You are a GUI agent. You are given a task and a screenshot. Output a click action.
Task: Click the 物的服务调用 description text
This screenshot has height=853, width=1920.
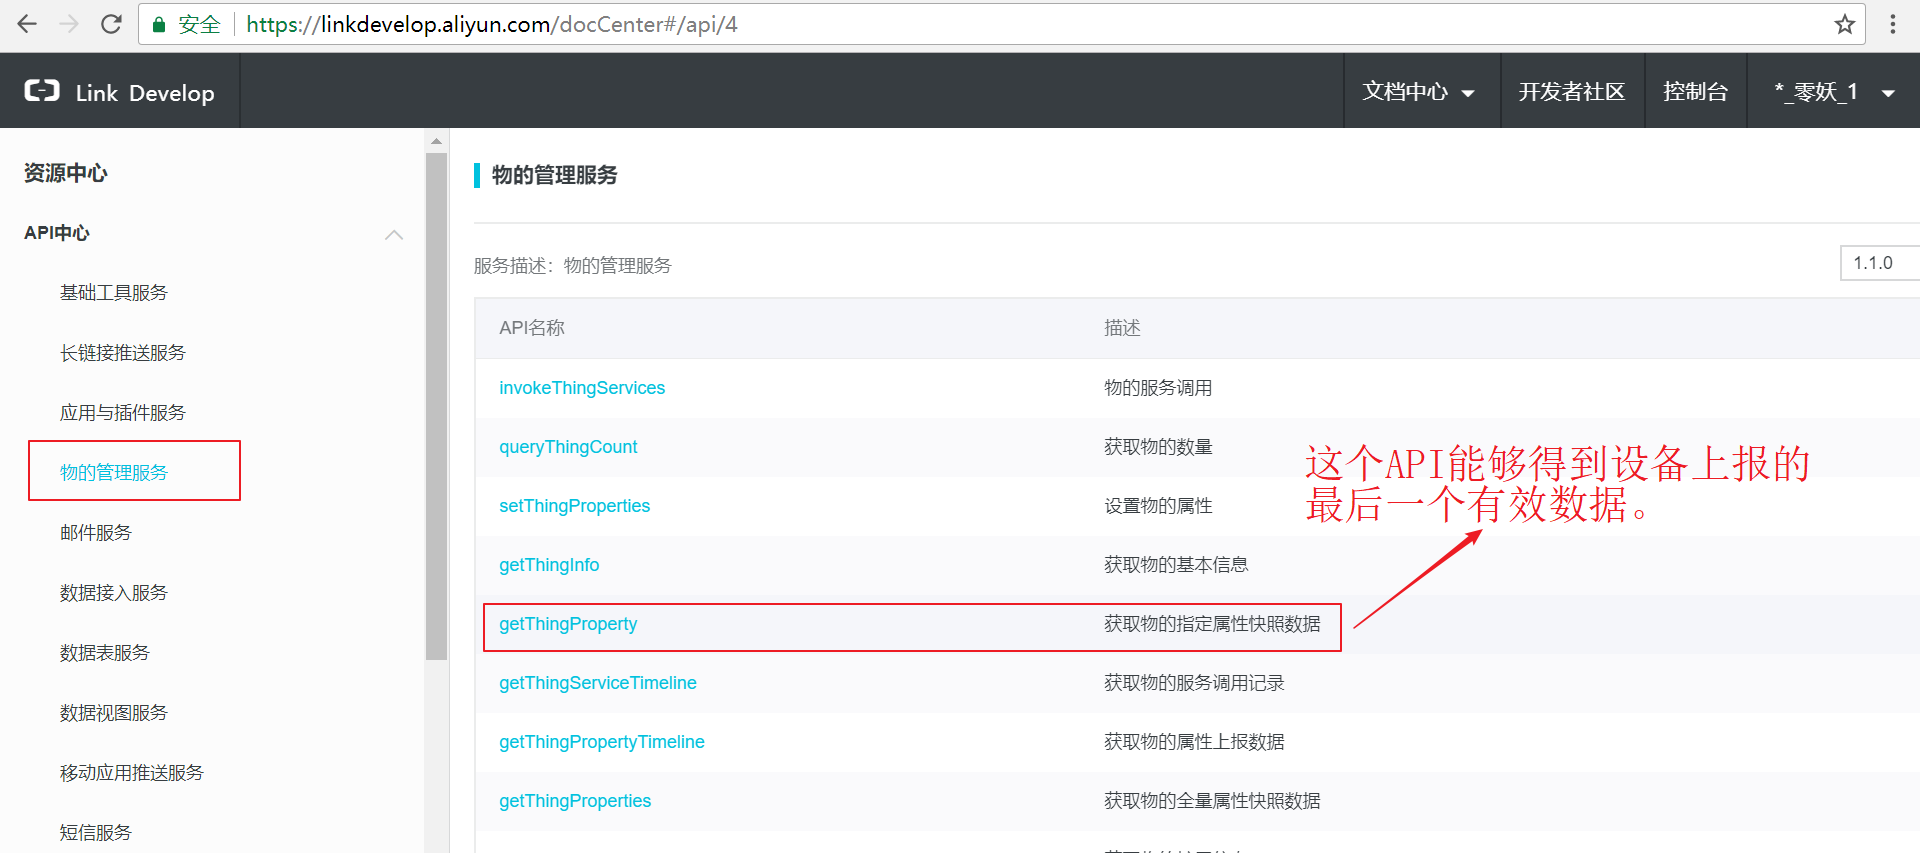click(1158, 388)
